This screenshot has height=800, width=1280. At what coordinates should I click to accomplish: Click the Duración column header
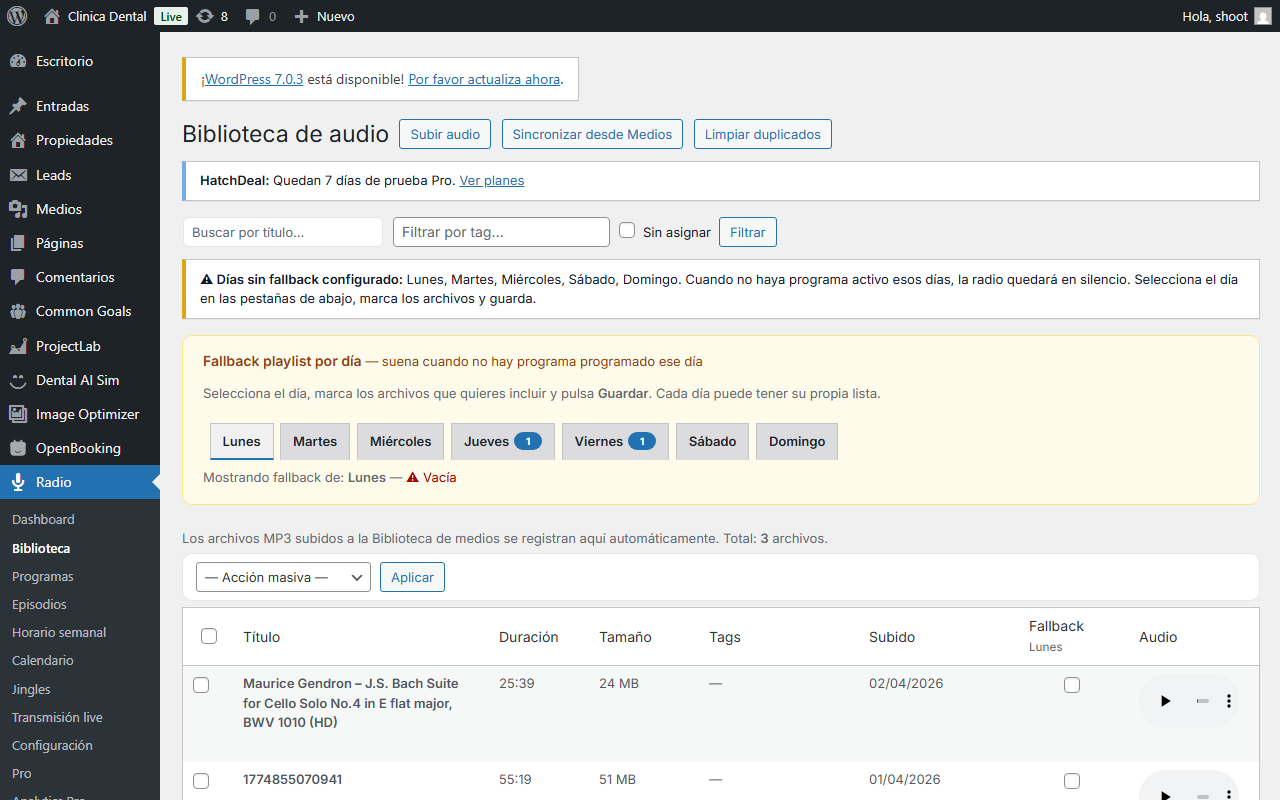pos(529,637)
